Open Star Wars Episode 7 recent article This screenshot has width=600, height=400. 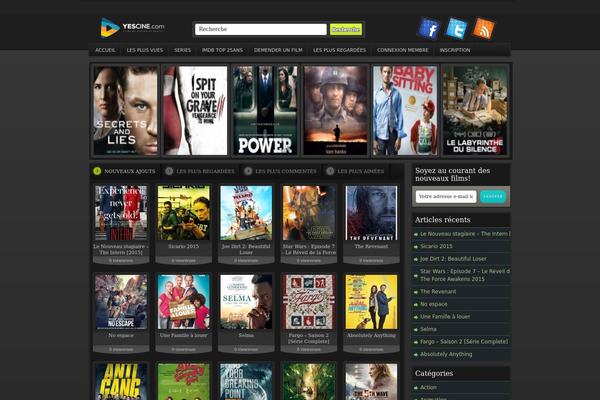click(x=465, y=275)
